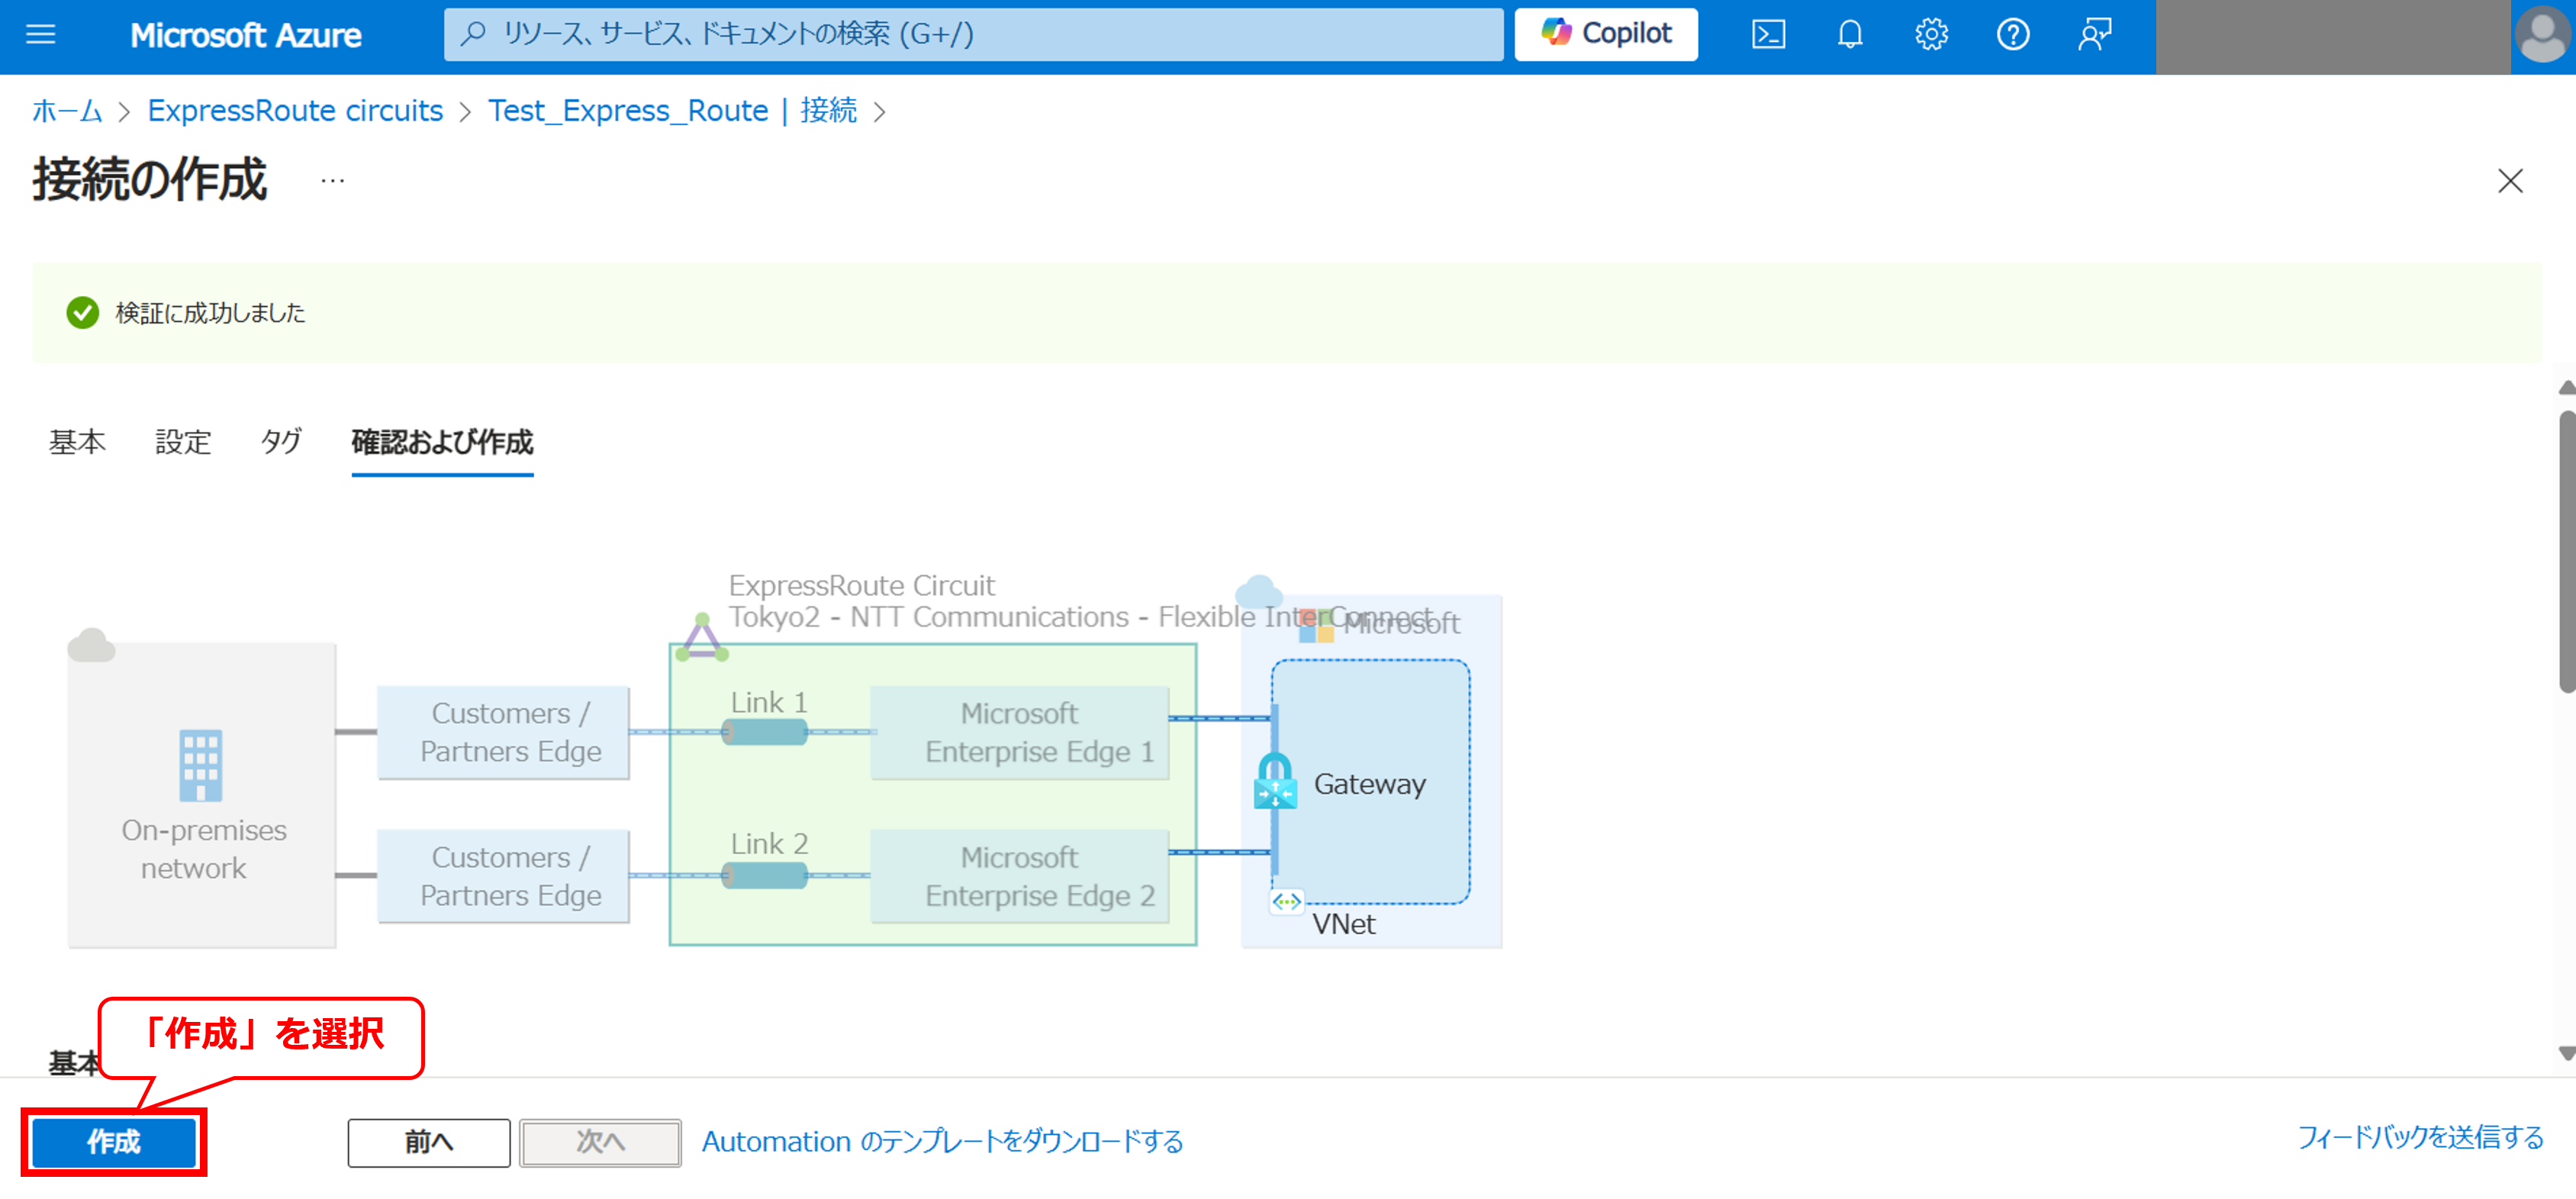Switch to the タグ tab
Image resolution: width=2576 pixels, height=1199 pixels.
[281, 442]
